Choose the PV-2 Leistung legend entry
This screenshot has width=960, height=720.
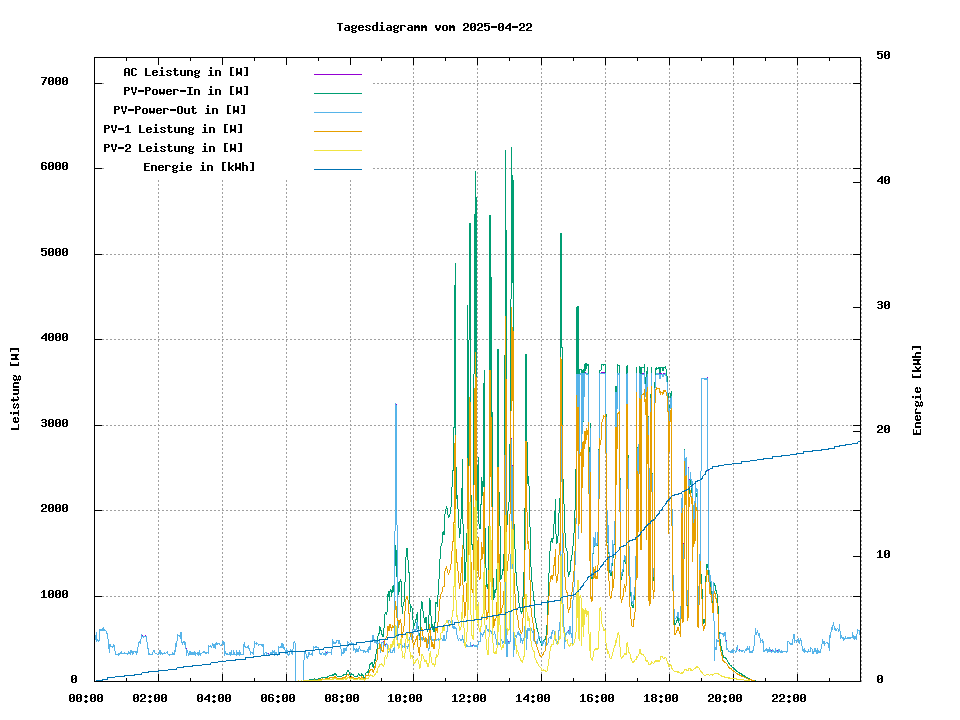tap(173, 148)
